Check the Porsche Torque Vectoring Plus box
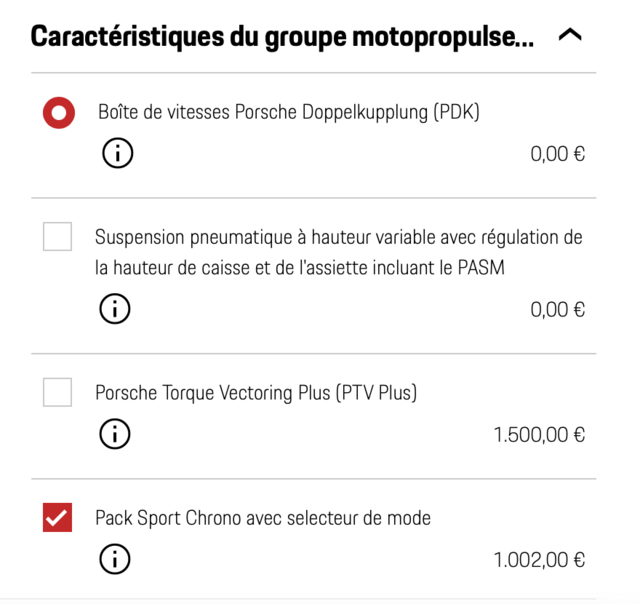Viewport: 640px width, 604px height. 58,392
